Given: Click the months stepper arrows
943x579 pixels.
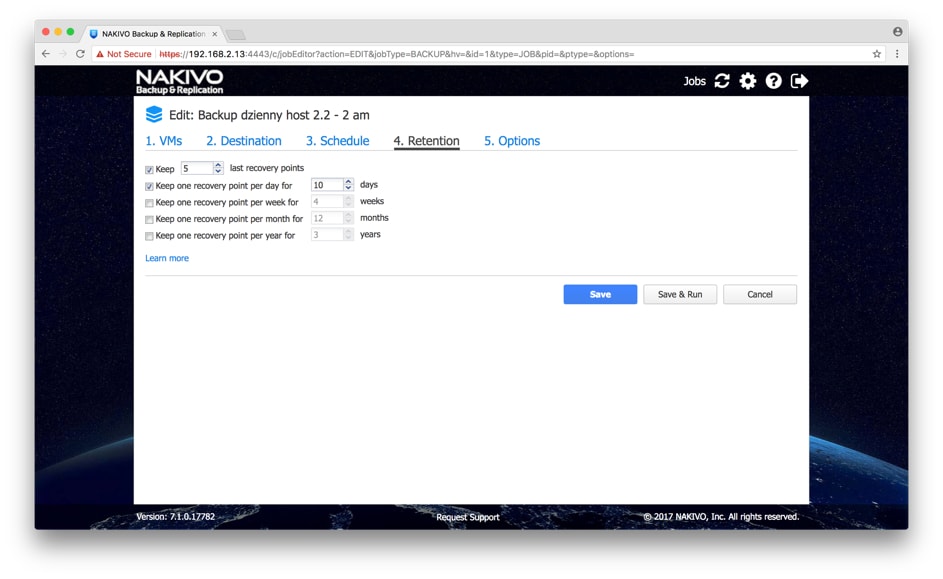Looking at the screenshot, I should point(348,218).
